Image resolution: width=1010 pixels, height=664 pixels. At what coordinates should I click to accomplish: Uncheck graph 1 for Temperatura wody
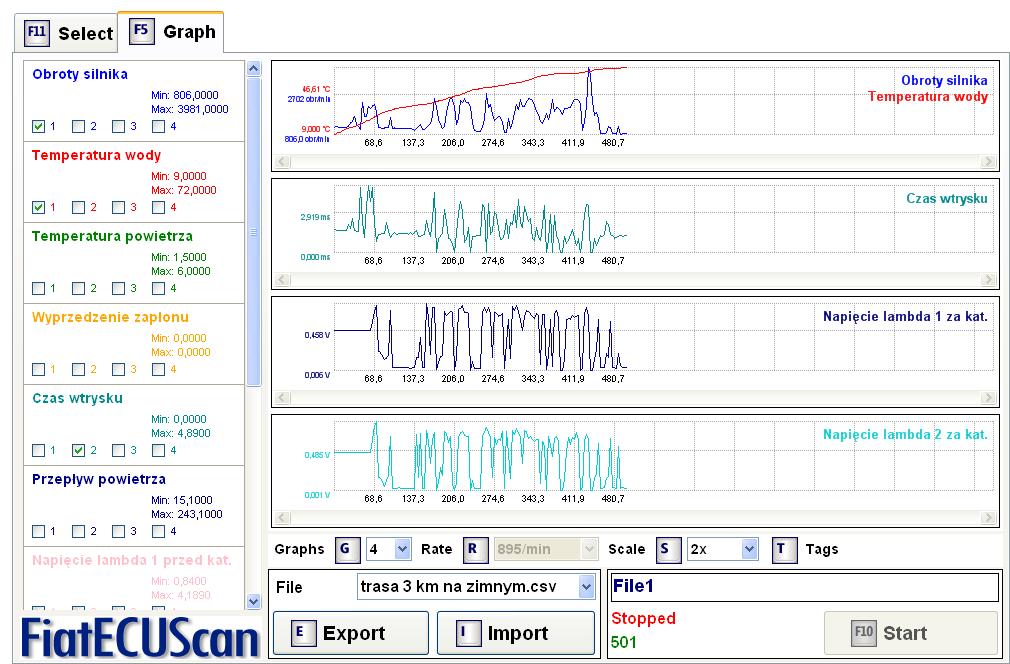click(39, 207)
